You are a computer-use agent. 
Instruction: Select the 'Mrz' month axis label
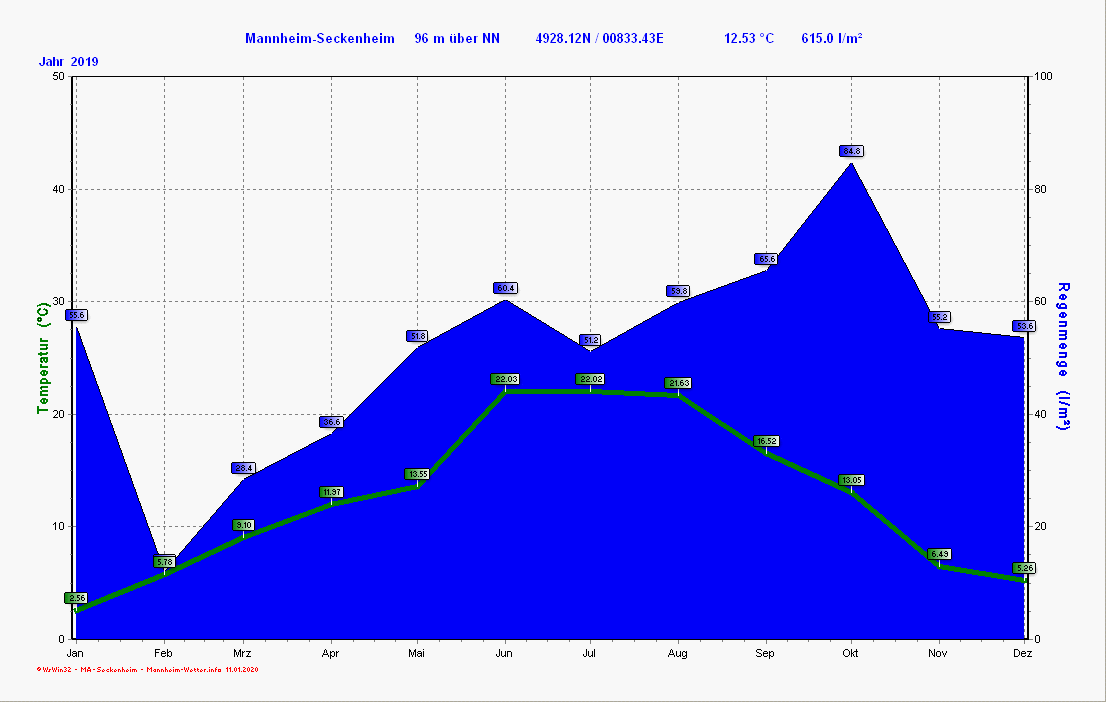(244, 653)
